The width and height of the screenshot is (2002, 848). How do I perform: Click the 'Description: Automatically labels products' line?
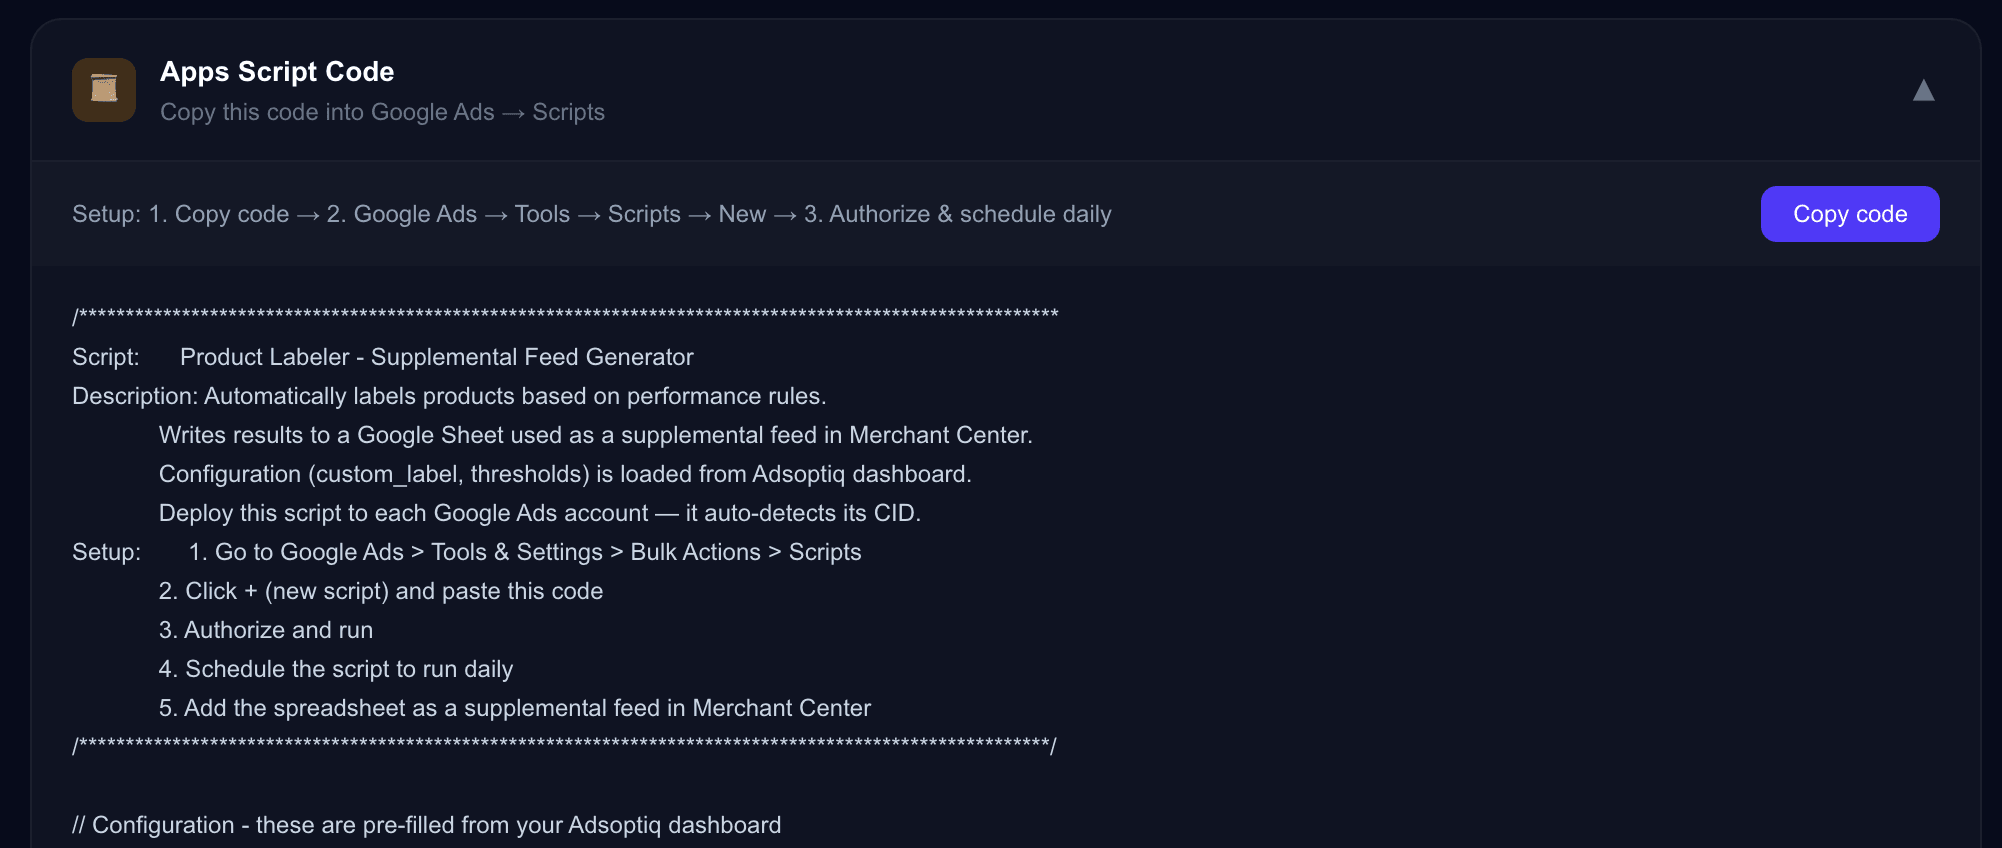click(449, 396)
